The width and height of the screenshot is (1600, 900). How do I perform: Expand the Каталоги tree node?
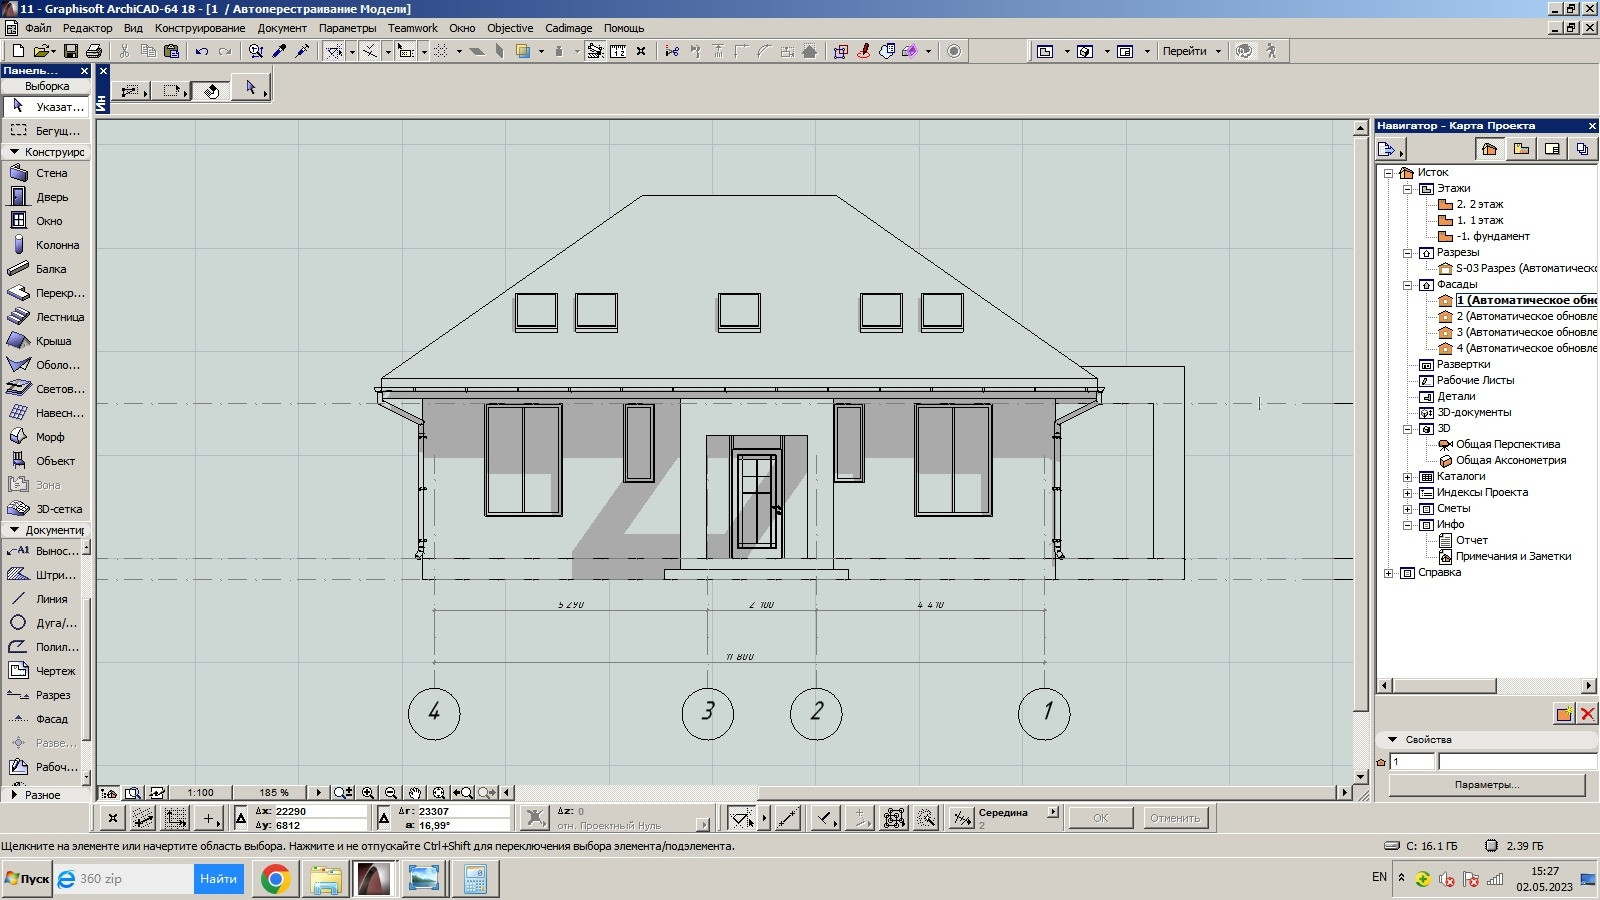pos(1407,477)
